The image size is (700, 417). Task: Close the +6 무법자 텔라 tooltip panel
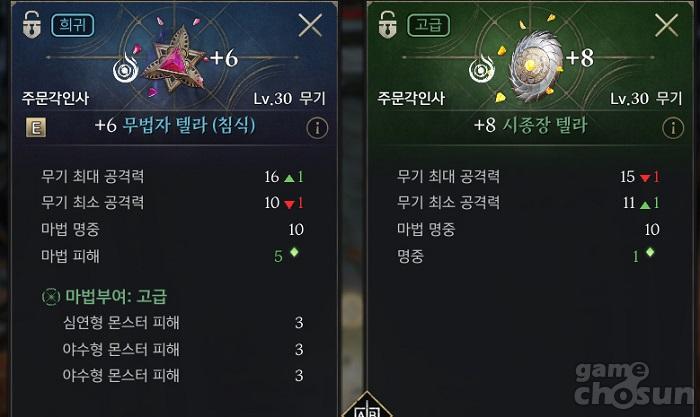click(x=310, y=25)
